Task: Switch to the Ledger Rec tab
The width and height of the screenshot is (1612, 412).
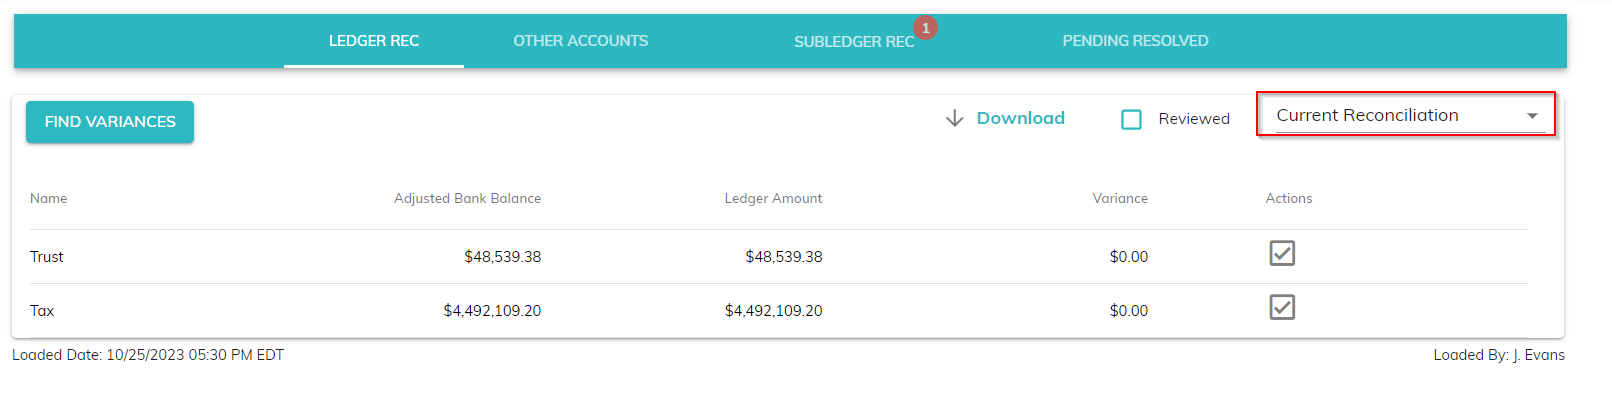Action: coord(374,41)
